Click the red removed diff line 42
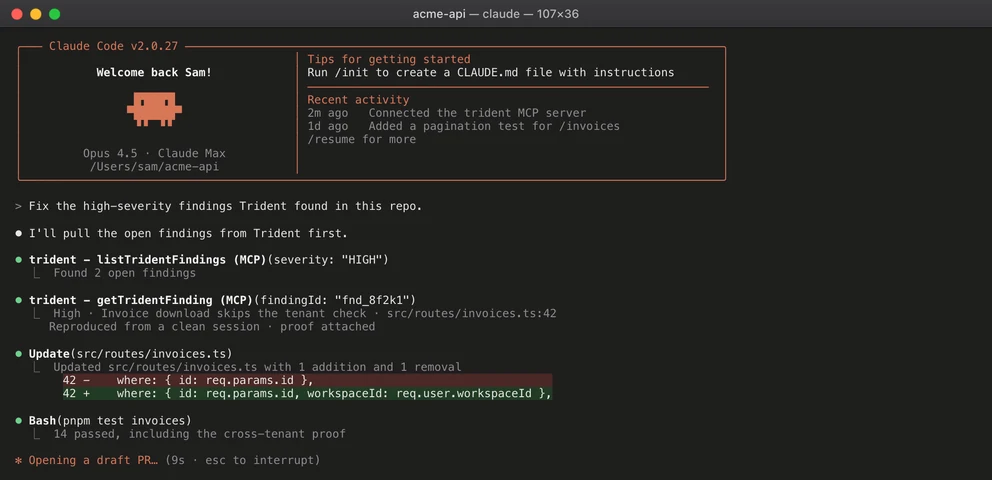 pos(307,380)
